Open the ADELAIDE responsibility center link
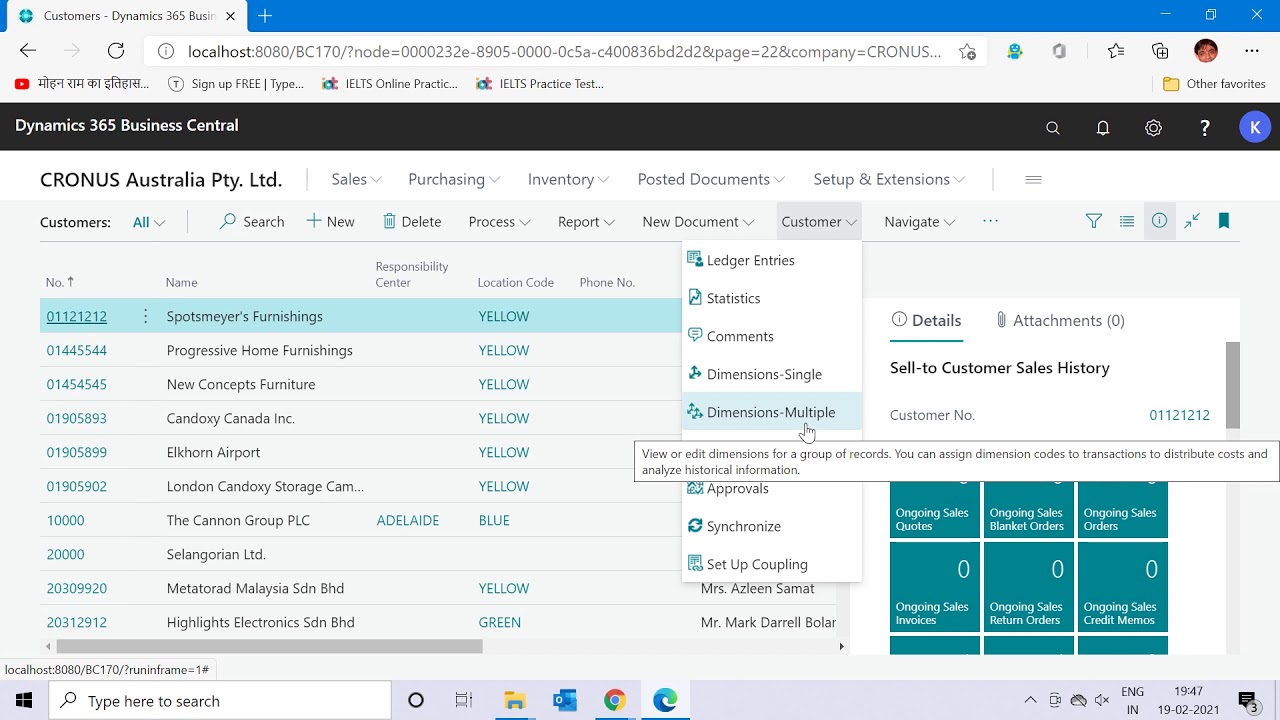1280x720 pixels. tap(408, 520)
